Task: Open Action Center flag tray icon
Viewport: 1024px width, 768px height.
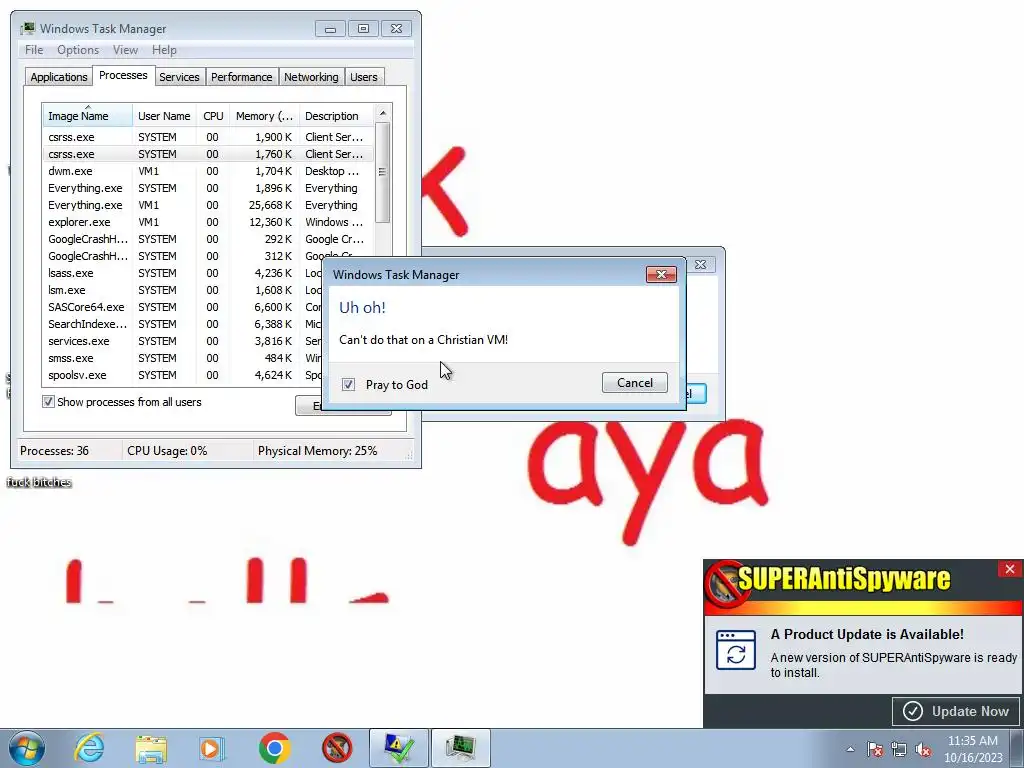Action: point(874,749)
